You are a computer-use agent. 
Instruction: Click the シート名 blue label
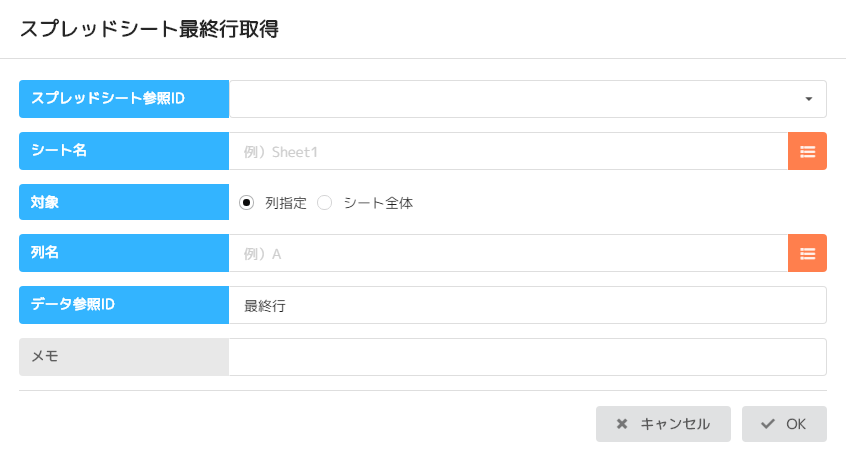coord(124,151)
